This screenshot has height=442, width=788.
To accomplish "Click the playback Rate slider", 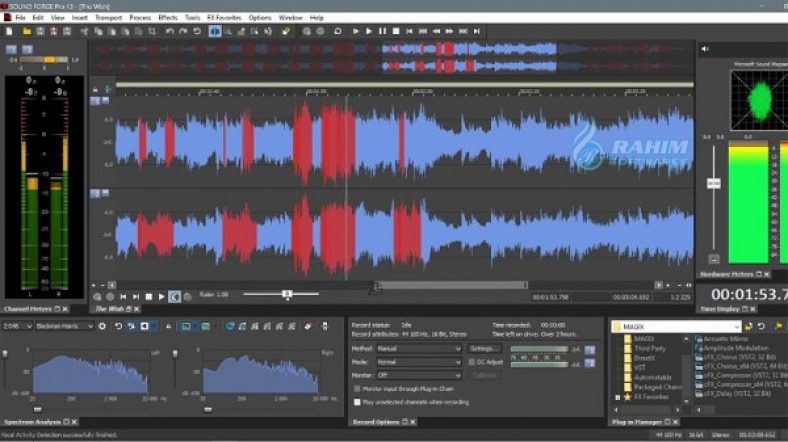I will click(287, 294).
